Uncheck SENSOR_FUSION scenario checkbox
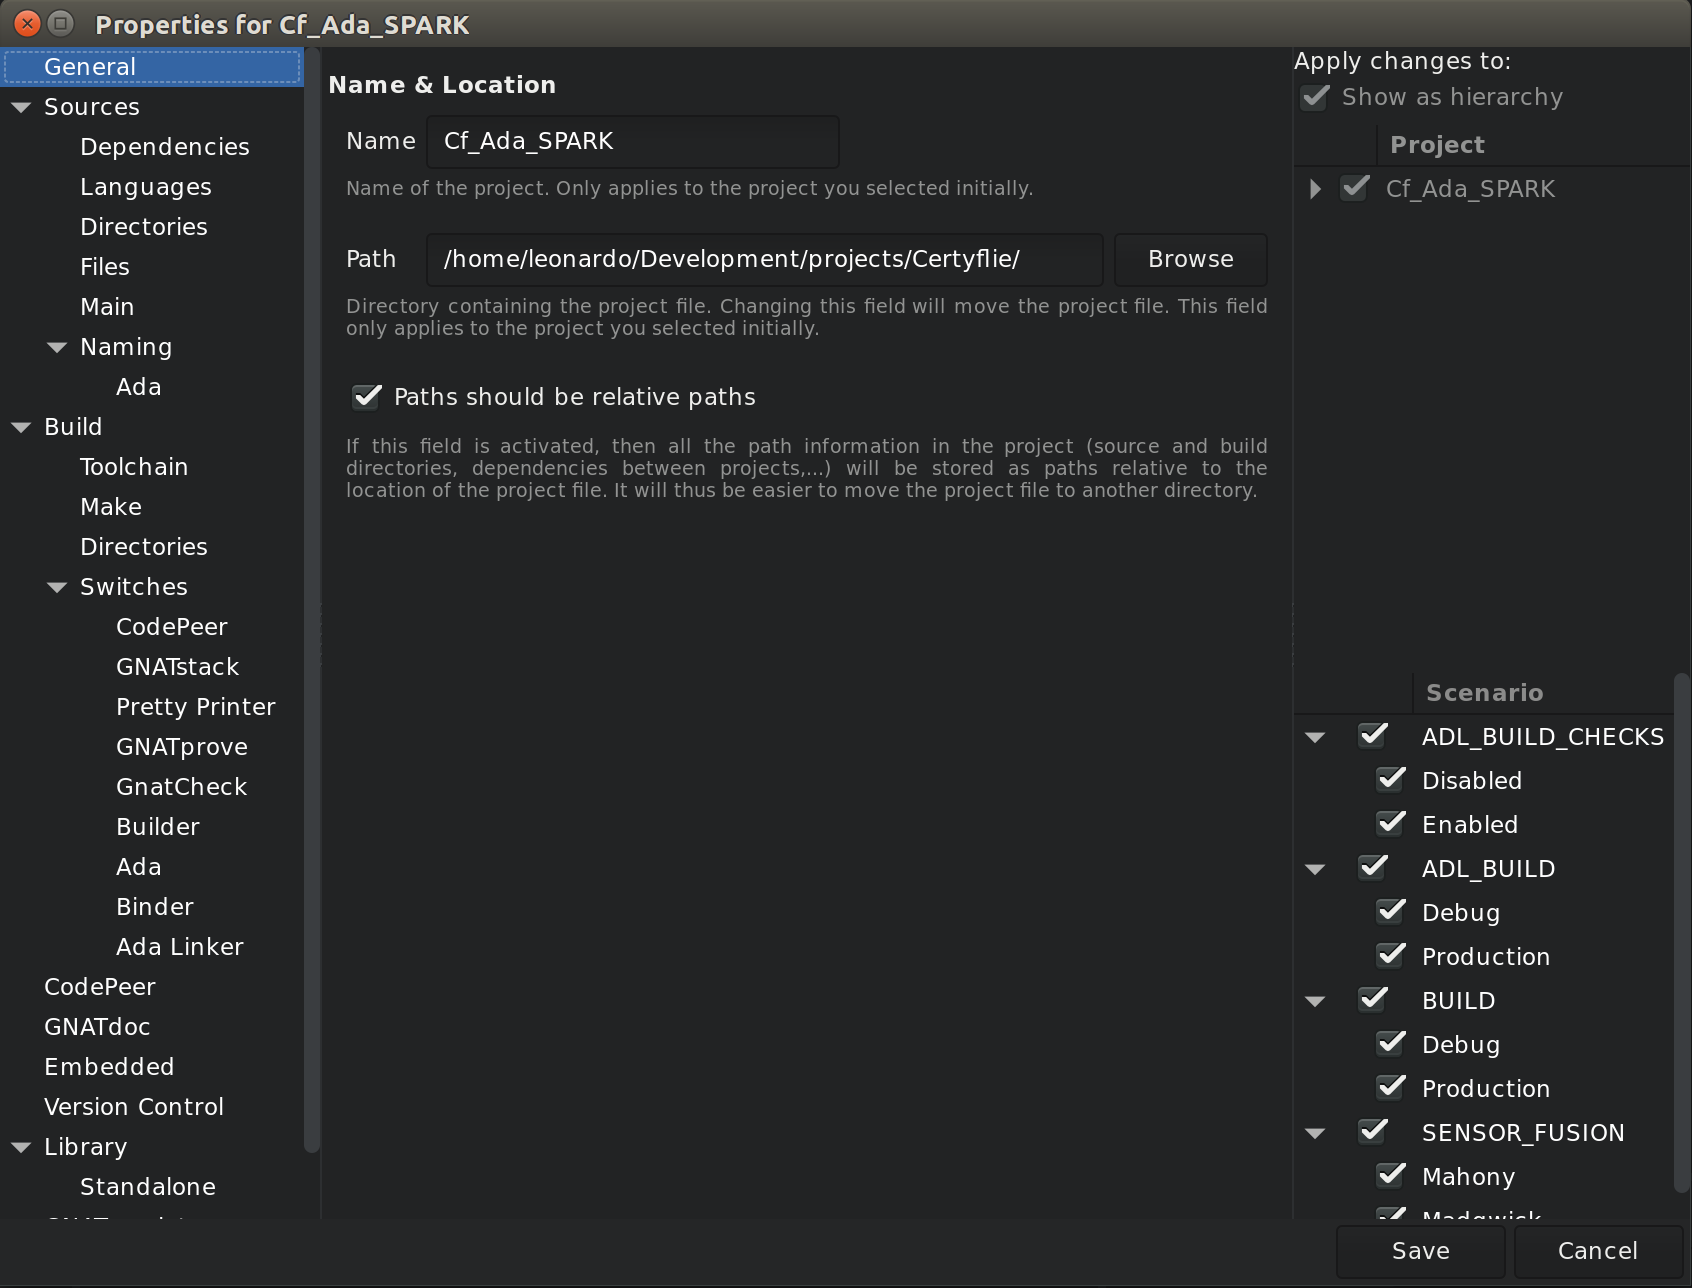The width and height of the screenshot is (1692, 1288). [x=1373, y=1132]
